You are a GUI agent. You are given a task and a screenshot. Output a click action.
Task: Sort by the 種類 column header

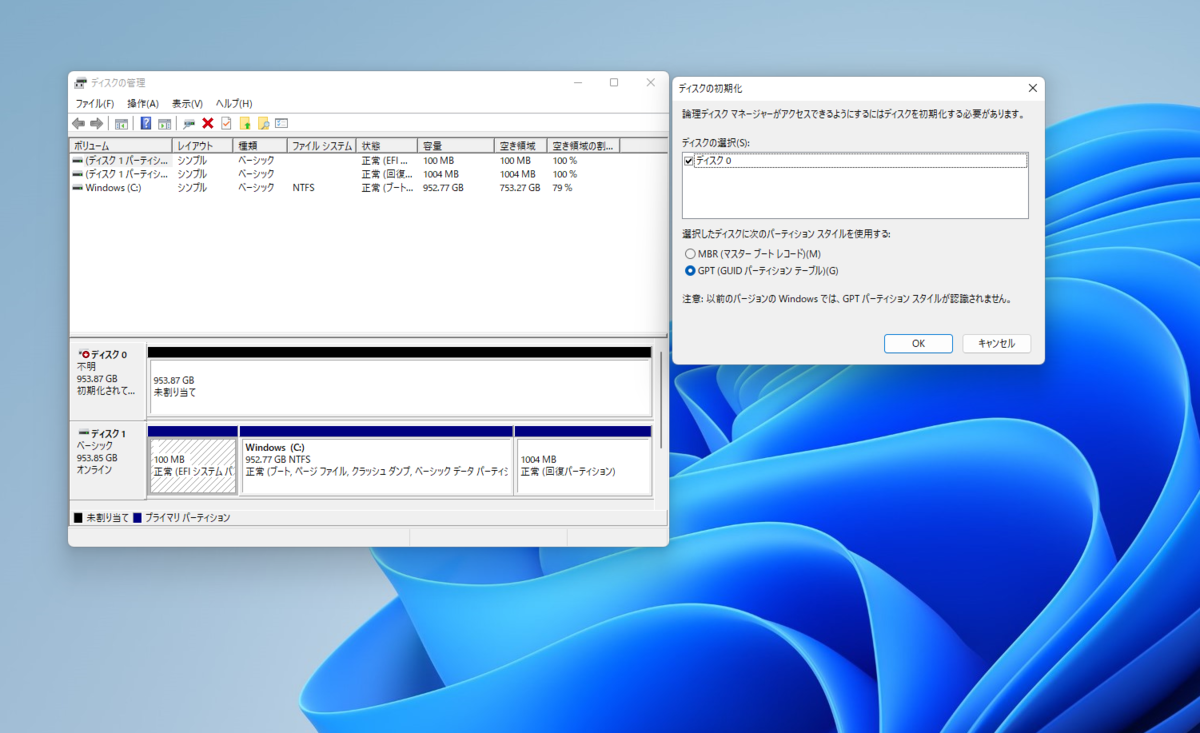260,146
